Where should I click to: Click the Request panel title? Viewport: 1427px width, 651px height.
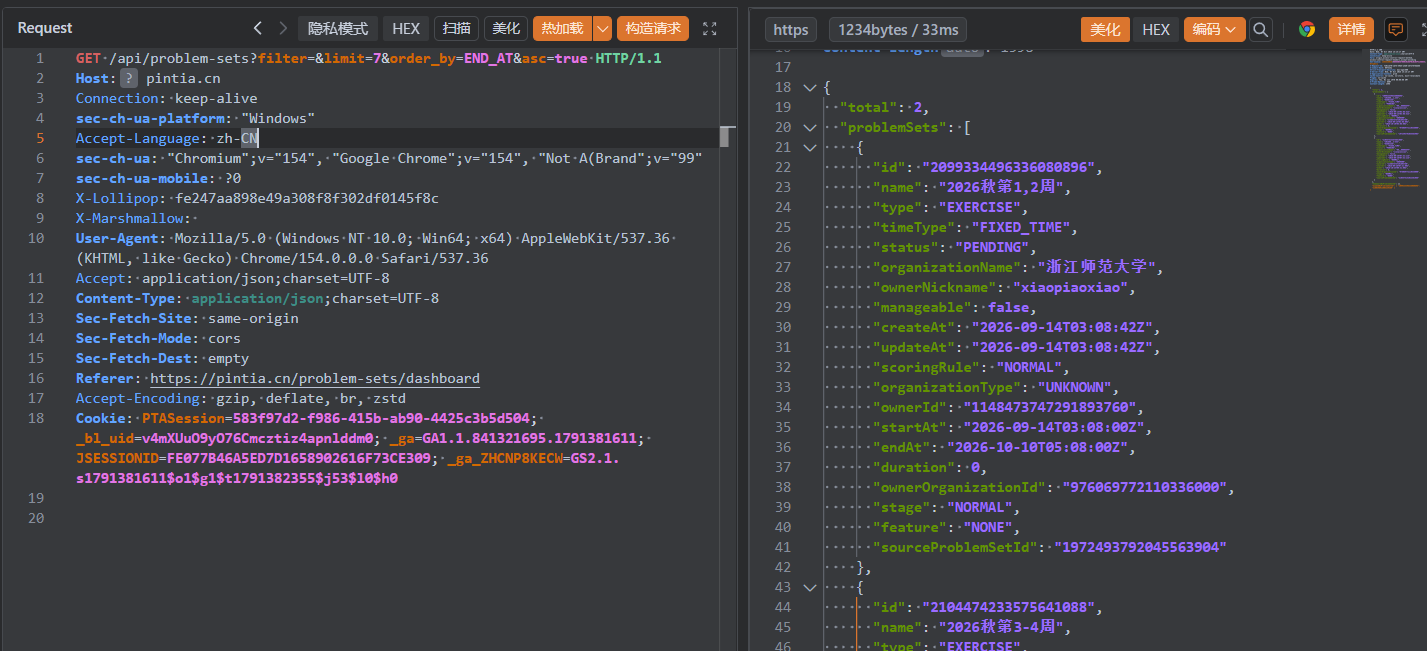tap(45, 29)
